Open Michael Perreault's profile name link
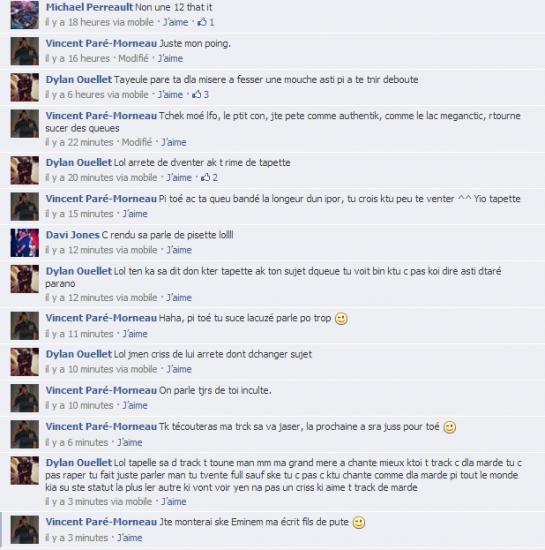 pyautogui.click(x=89, y=7)
